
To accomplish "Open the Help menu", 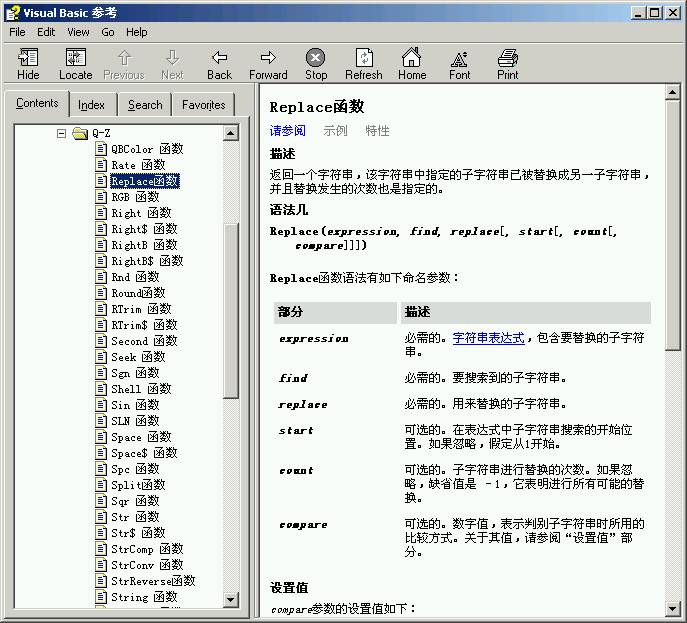I will [137, 32].
